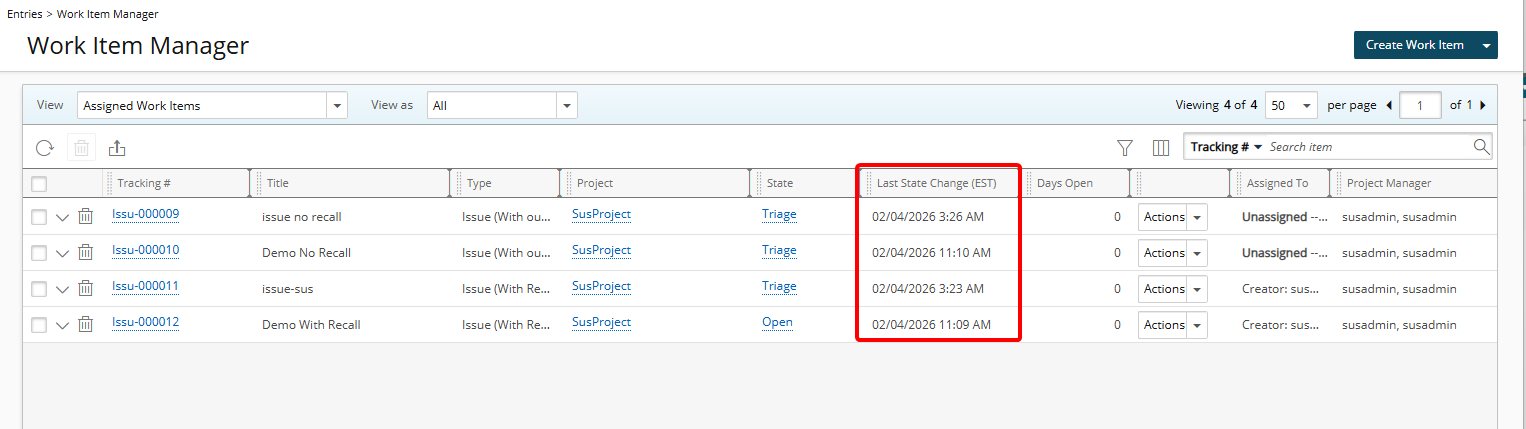Sort by Last State Change column header
The image size is (1526, 429).
(x=935, y=184)
